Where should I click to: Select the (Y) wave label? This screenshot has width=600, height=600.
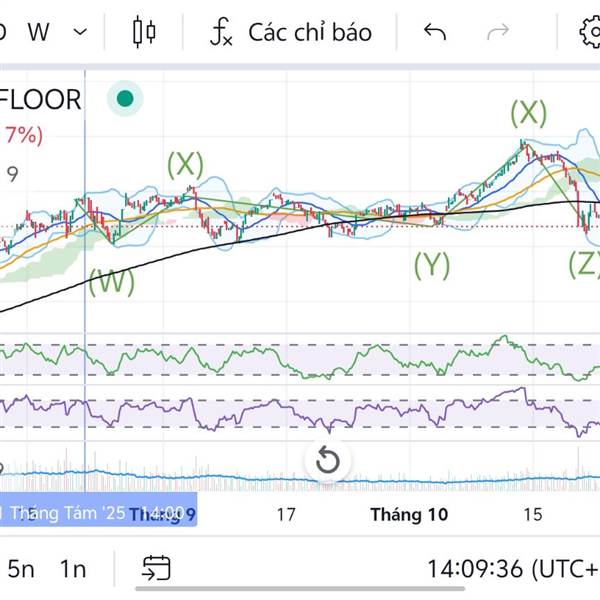tap(432, 264)
